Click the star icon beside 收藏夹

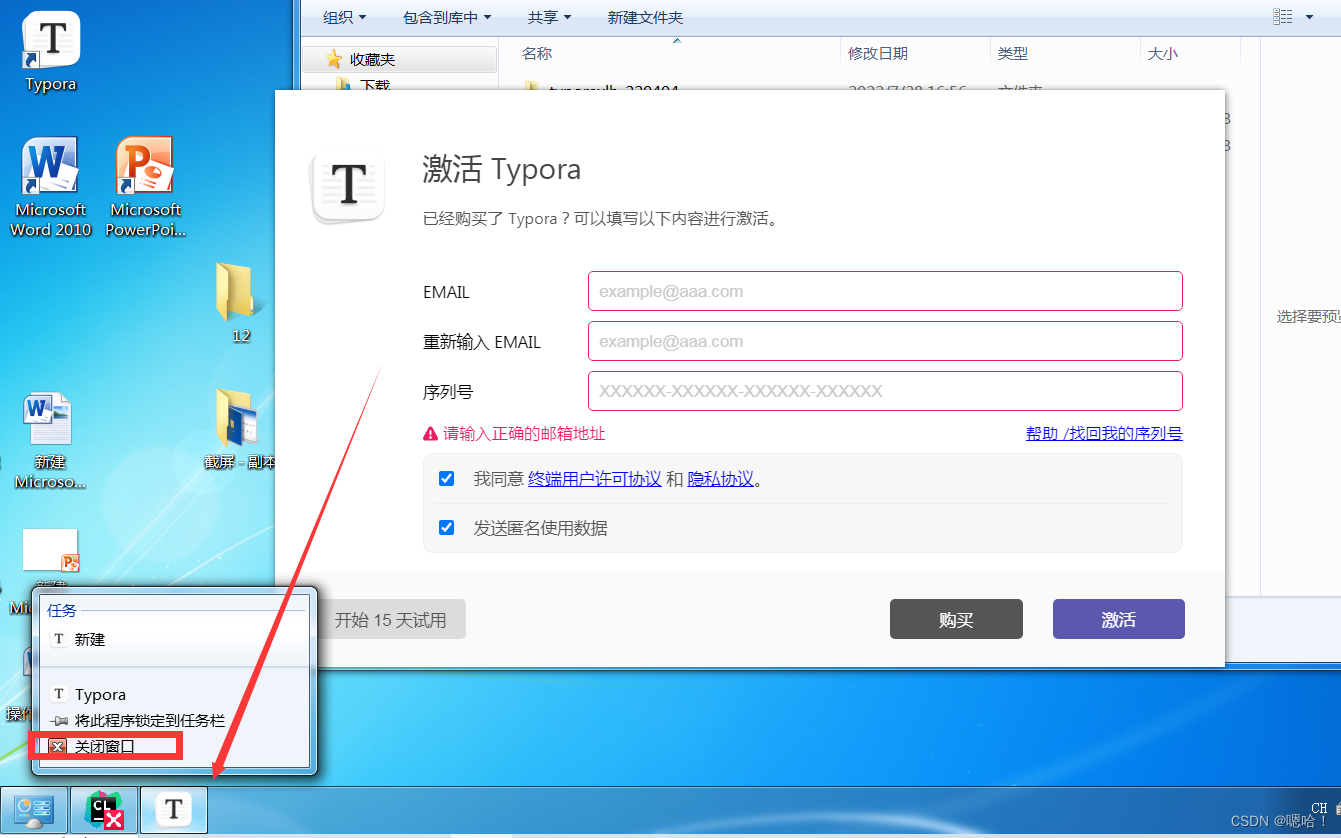click(334, 60)
